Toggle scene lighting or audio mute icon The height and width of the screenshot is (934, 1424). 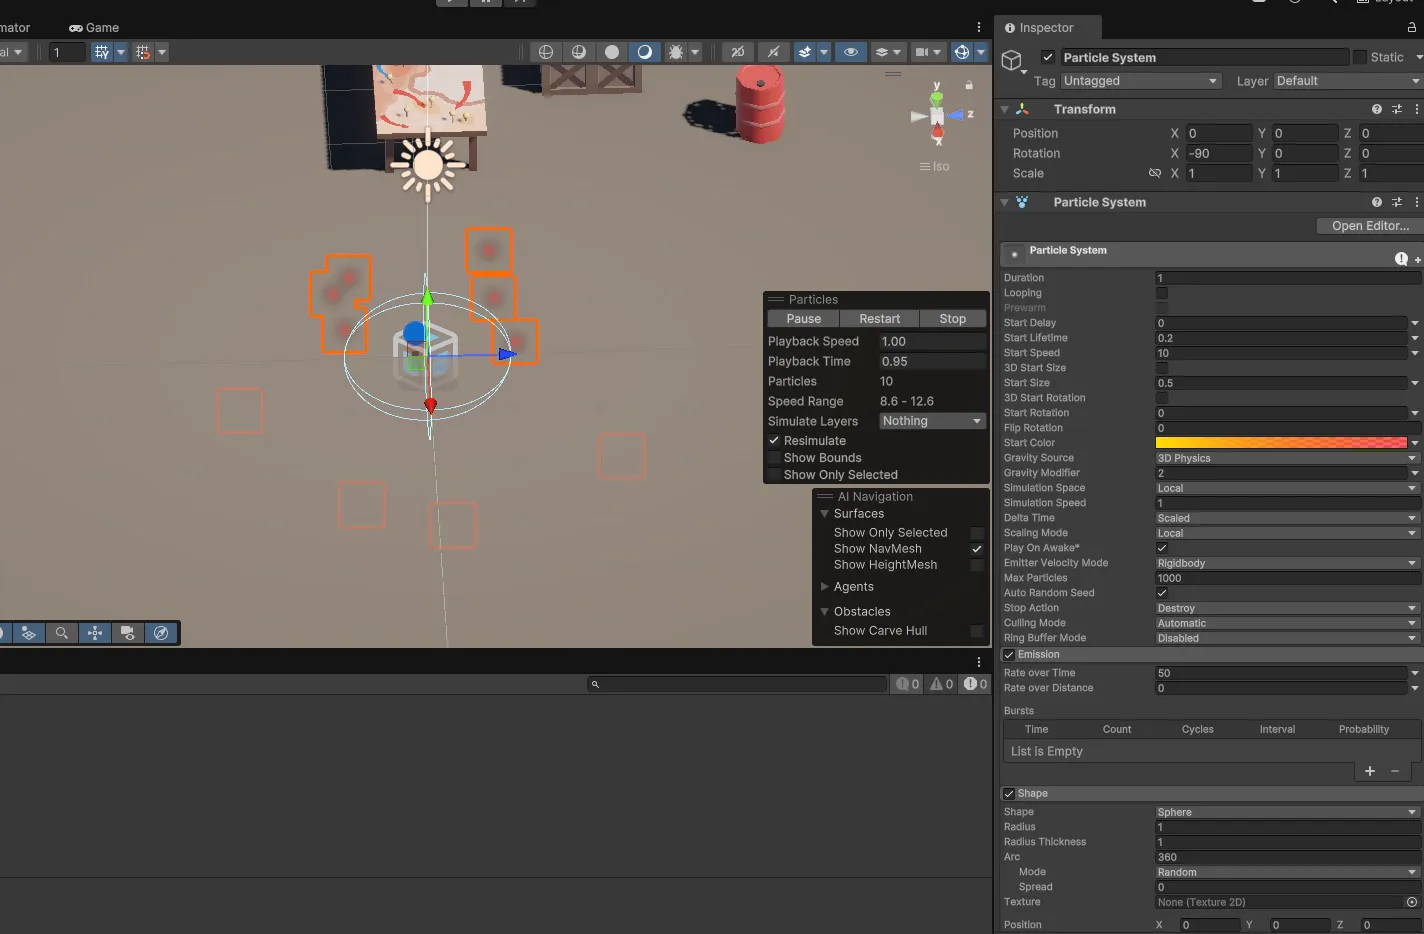point(773,52)
